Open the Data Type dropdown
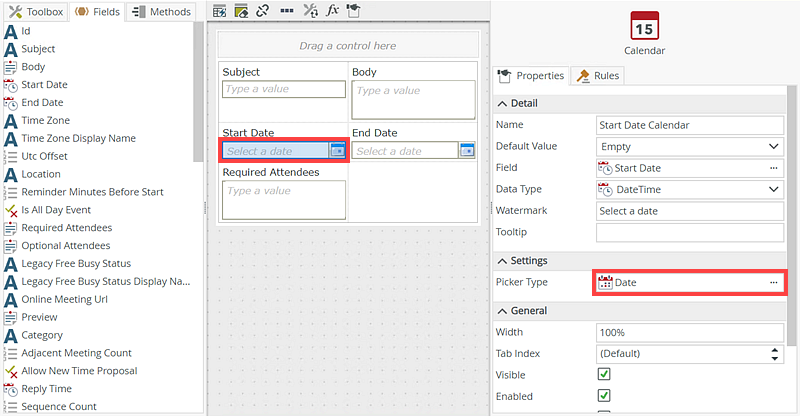The image size is (800, 416). point(773,189)
